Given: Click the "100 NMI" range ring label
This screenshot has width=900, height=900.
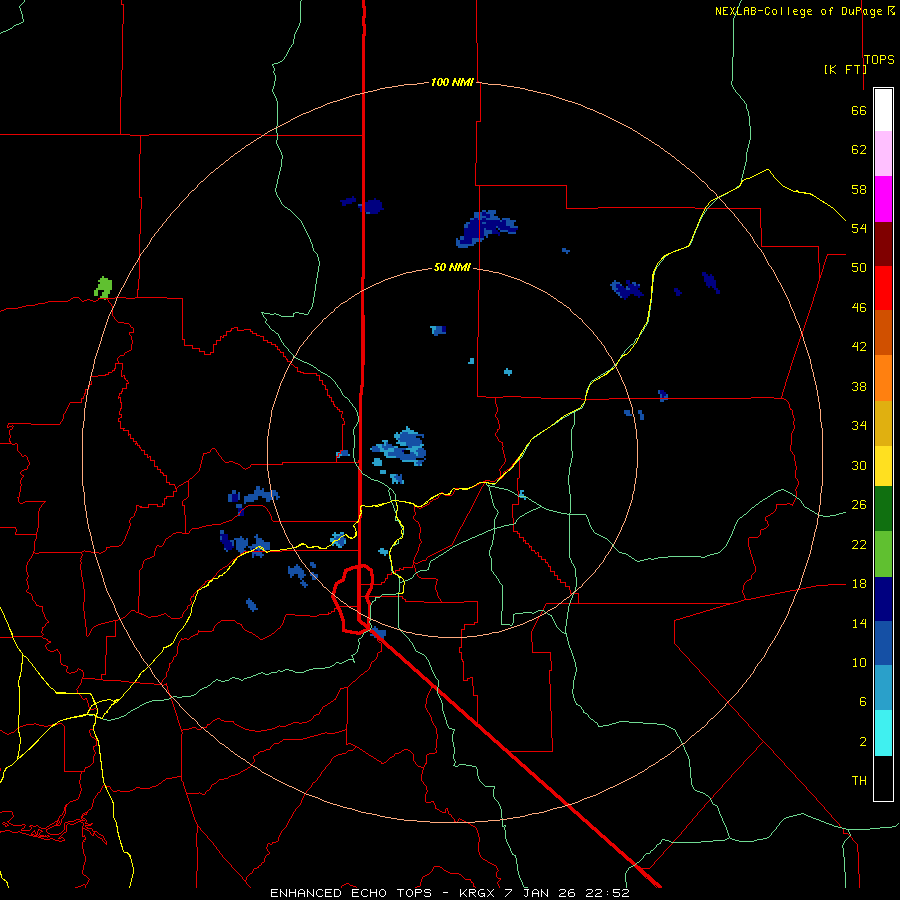Looking at the screenshot, I should 452,82.
